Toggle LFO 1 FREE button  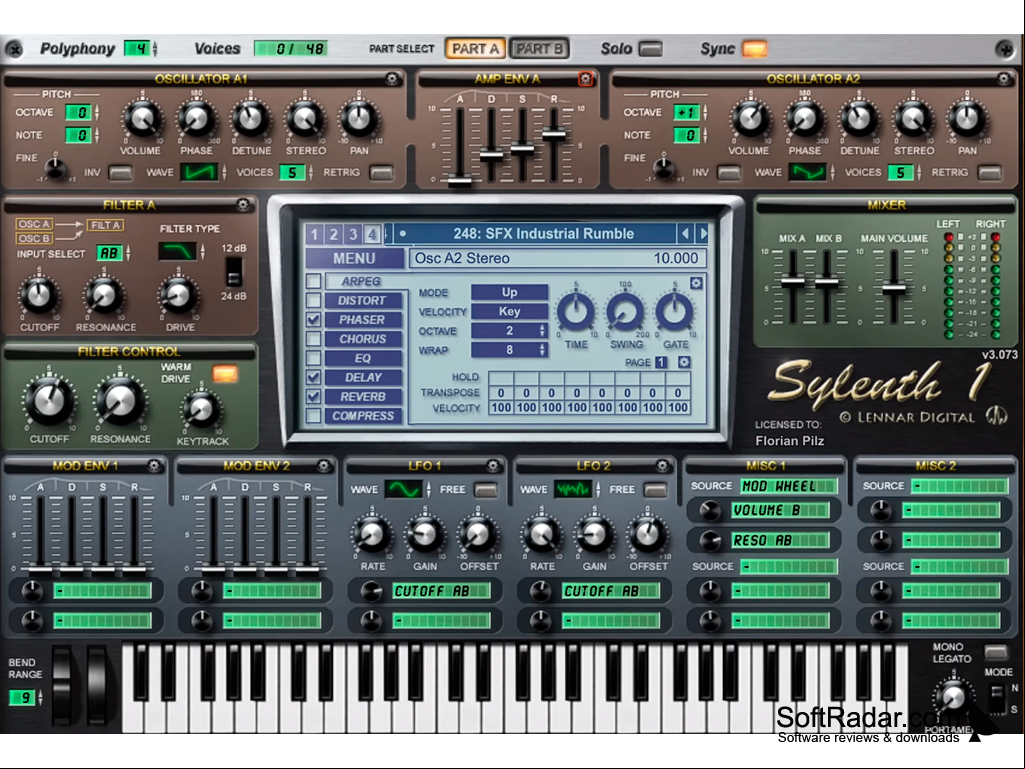tap(486, 489)
